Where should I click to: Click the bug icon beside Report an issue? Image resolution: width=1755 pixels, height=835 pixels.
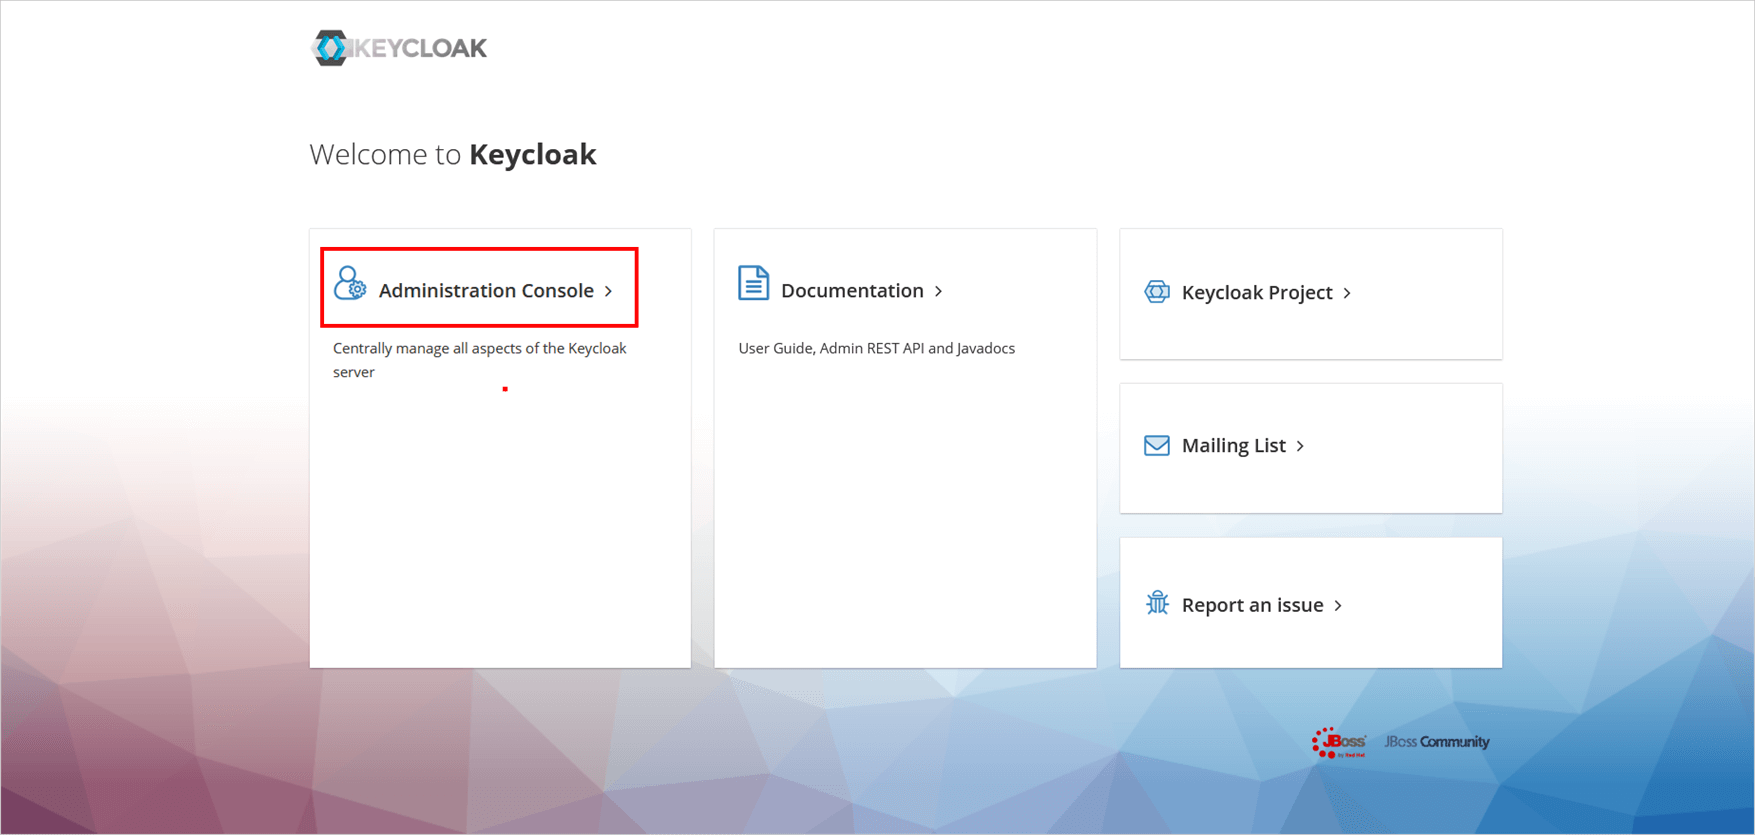(x=1157, y=604)
